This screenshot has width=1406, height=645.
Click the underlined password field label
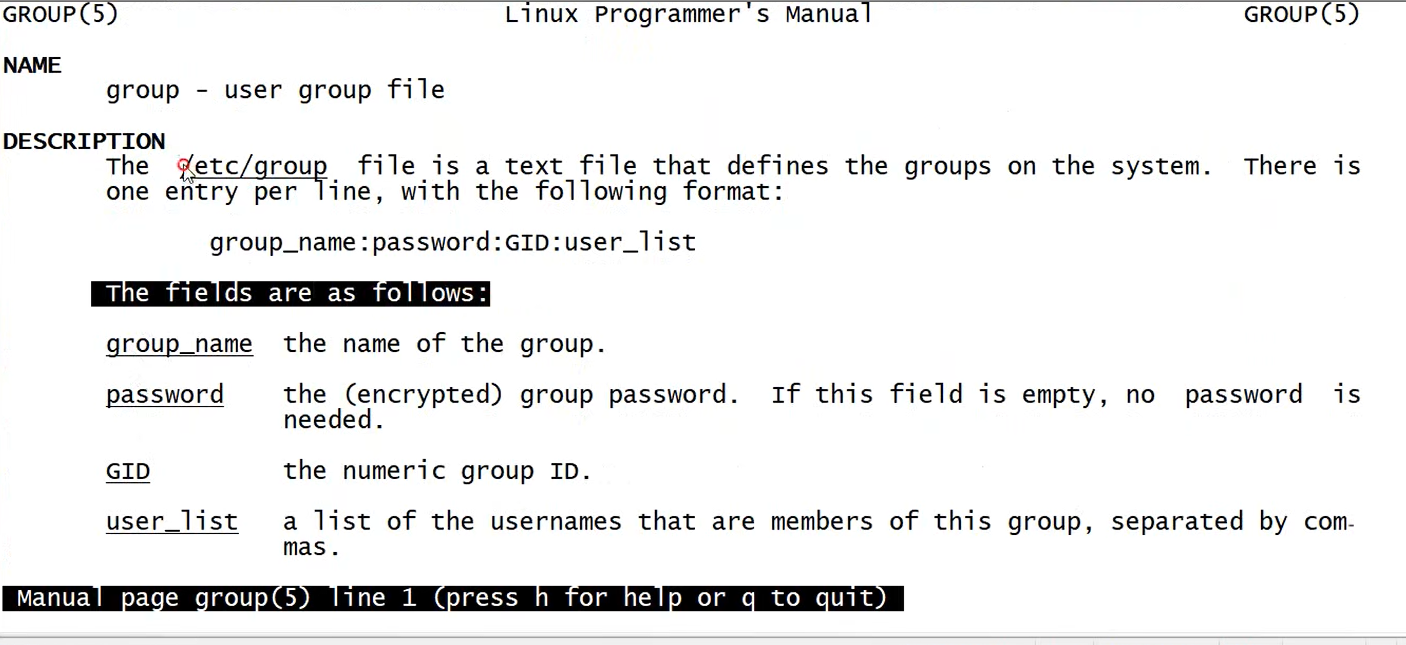[165, 395]
